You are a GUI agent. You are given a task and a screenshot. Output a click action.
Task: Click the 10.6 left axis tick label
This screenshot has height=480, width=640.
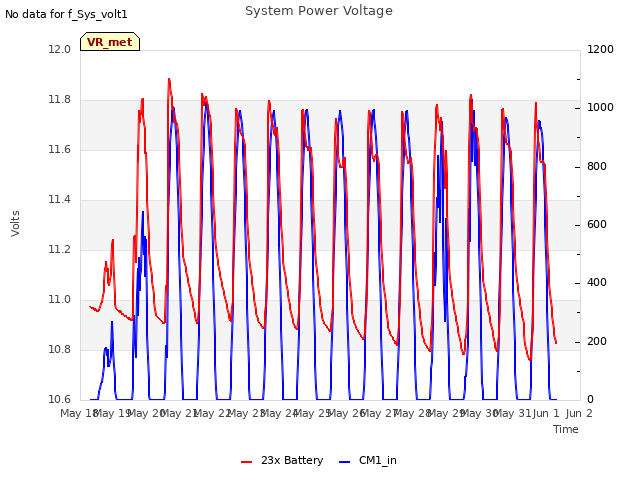[x=60, y=399]
